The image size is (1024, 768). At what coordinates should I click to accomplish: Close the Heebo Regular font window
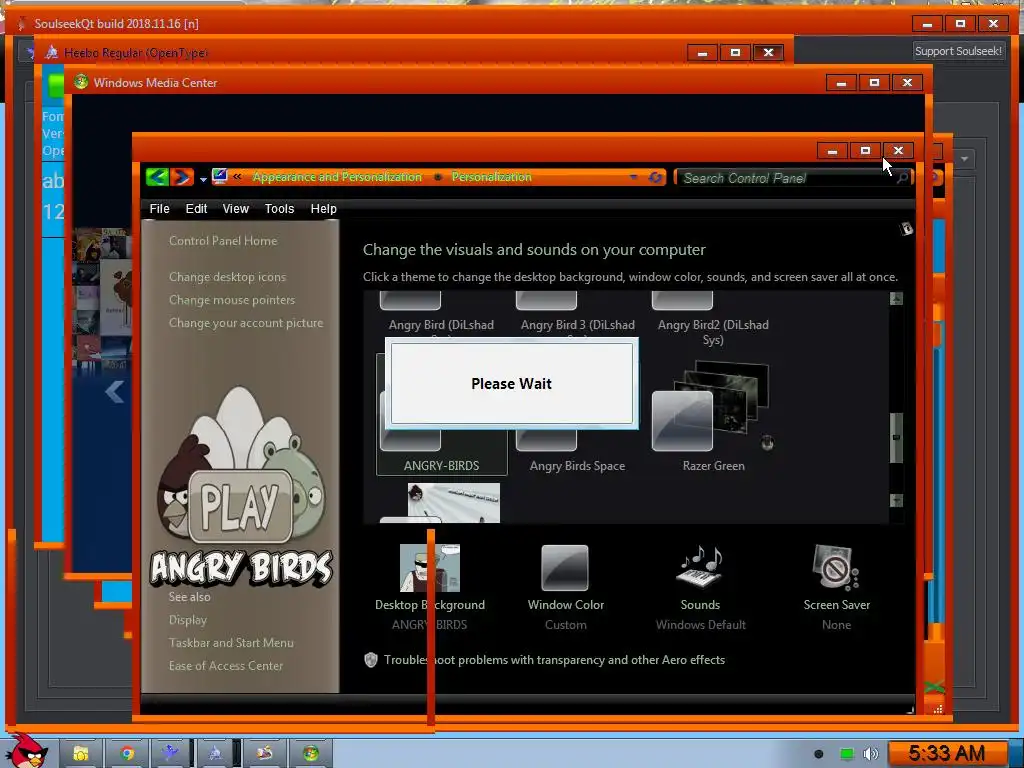click(768, 52)
